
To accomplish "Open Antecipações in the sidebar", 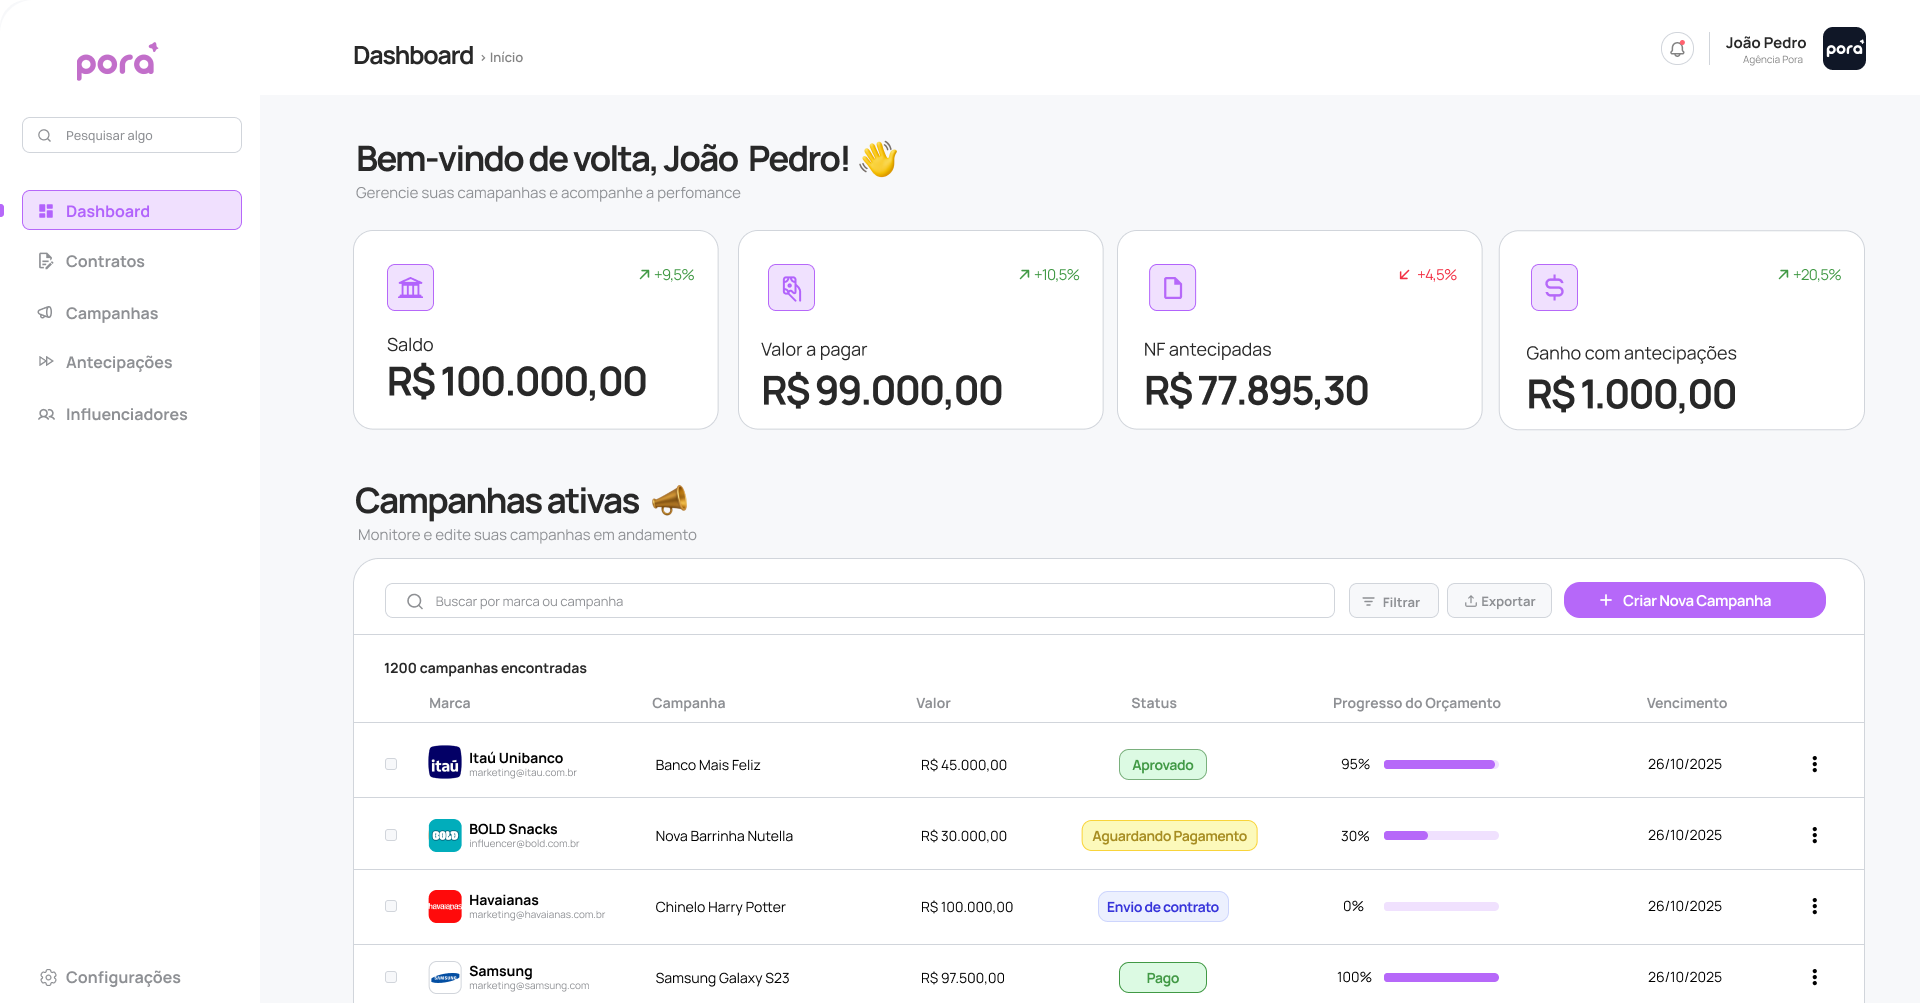I will [x=118, y=363].
